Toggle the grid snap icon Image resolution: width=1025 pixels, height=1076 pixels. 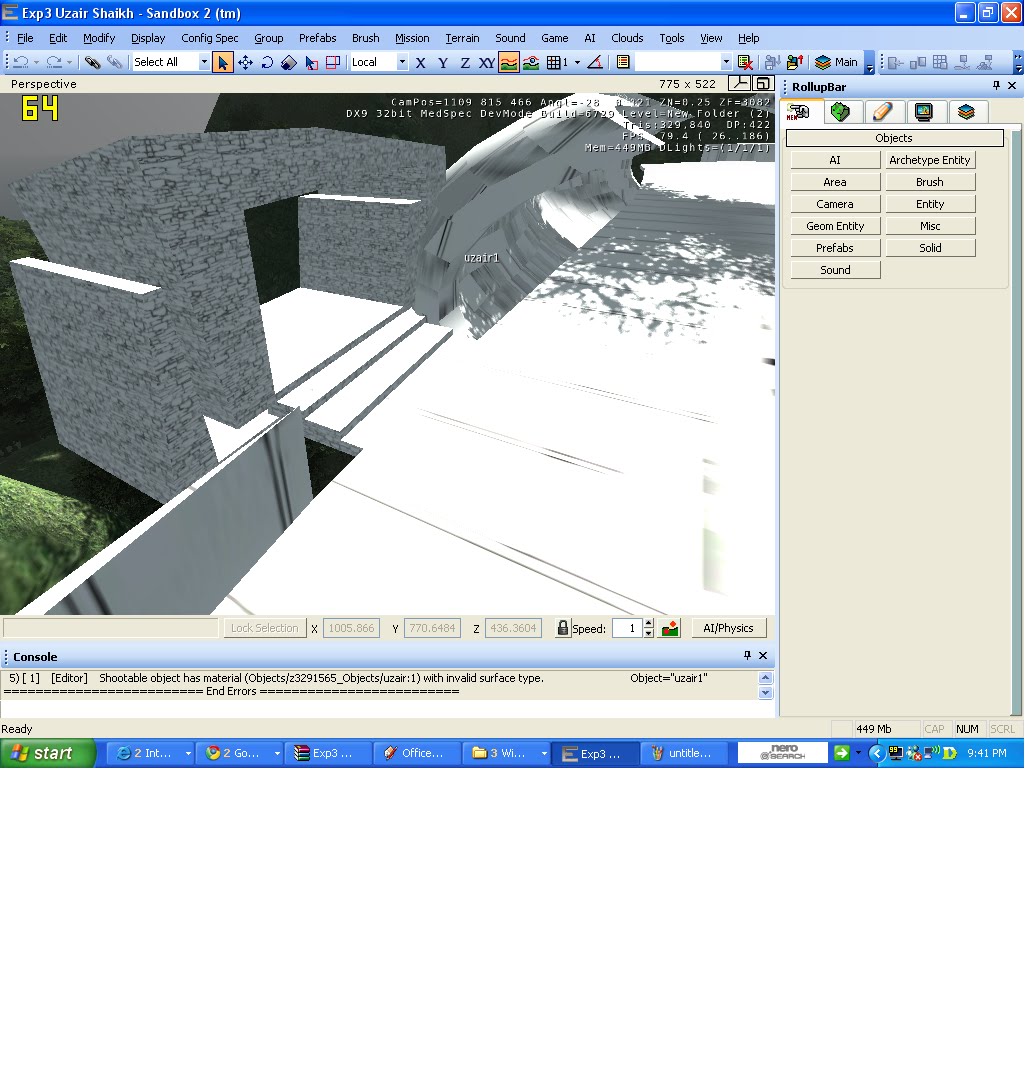coord(555,62)
